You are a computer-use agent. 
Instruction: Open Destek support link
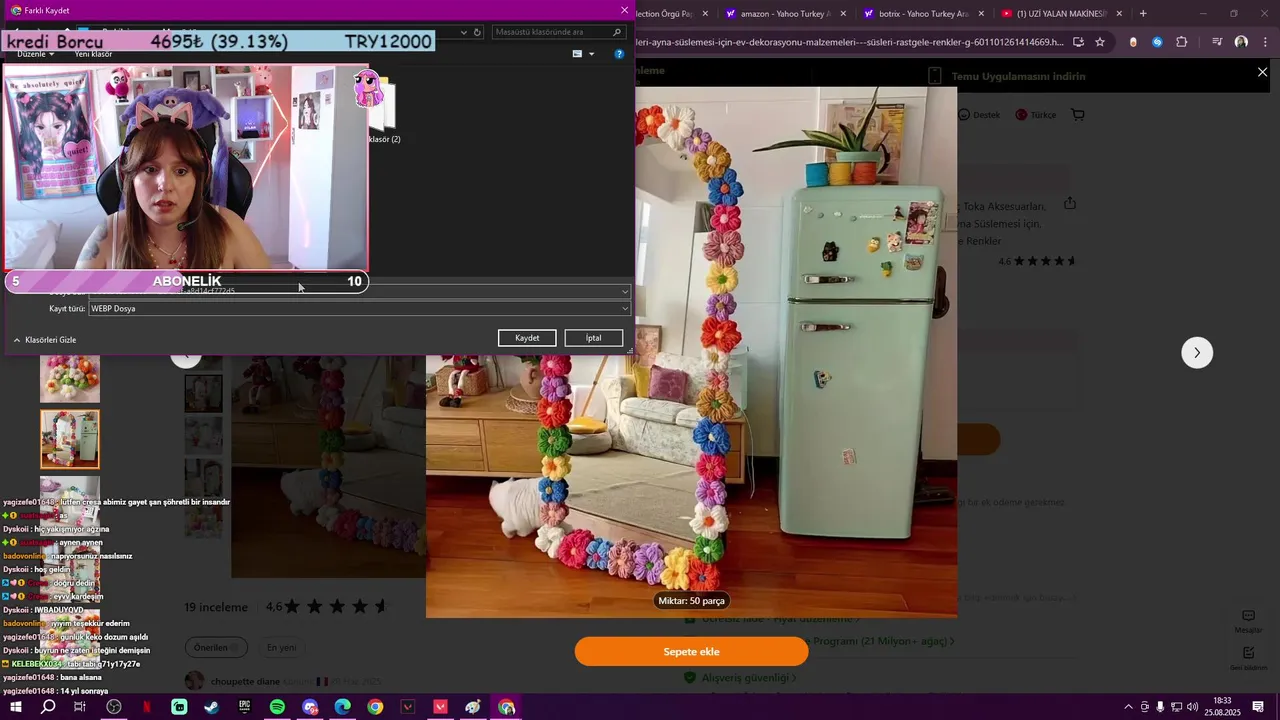pos(979,115)
